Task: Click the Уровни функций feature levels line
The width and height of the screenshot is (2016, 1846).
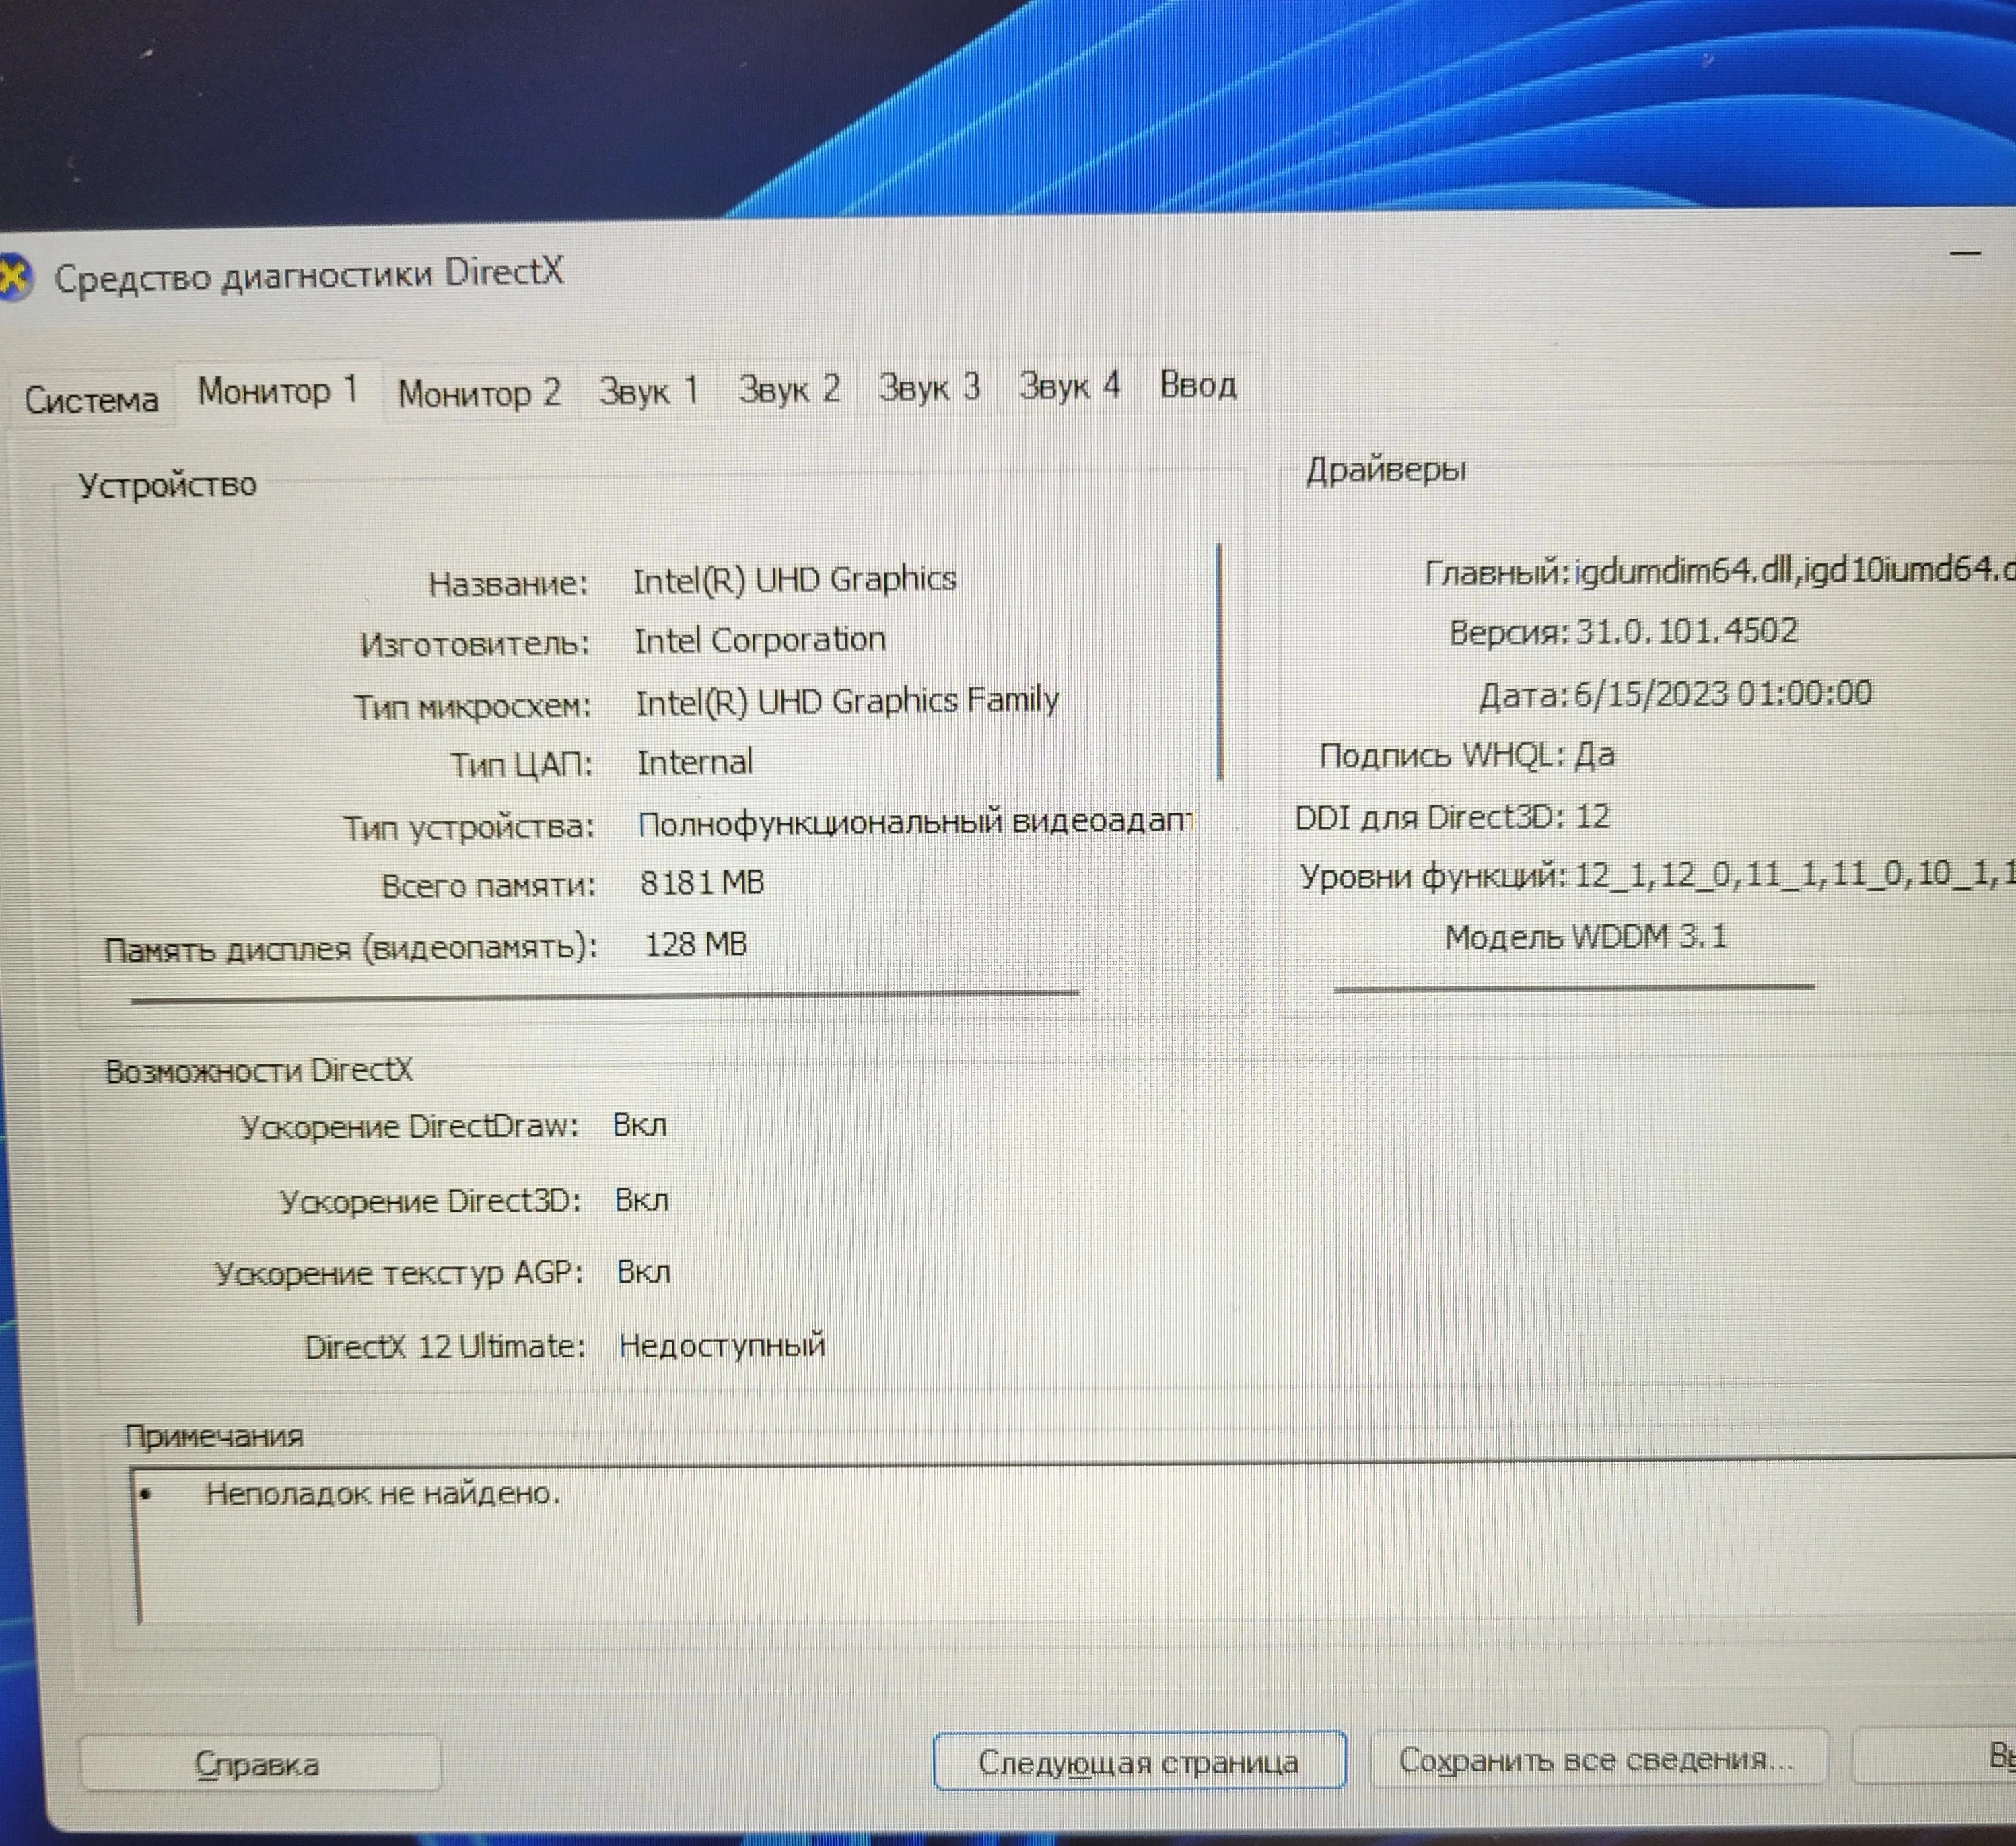Action: 1657,876
